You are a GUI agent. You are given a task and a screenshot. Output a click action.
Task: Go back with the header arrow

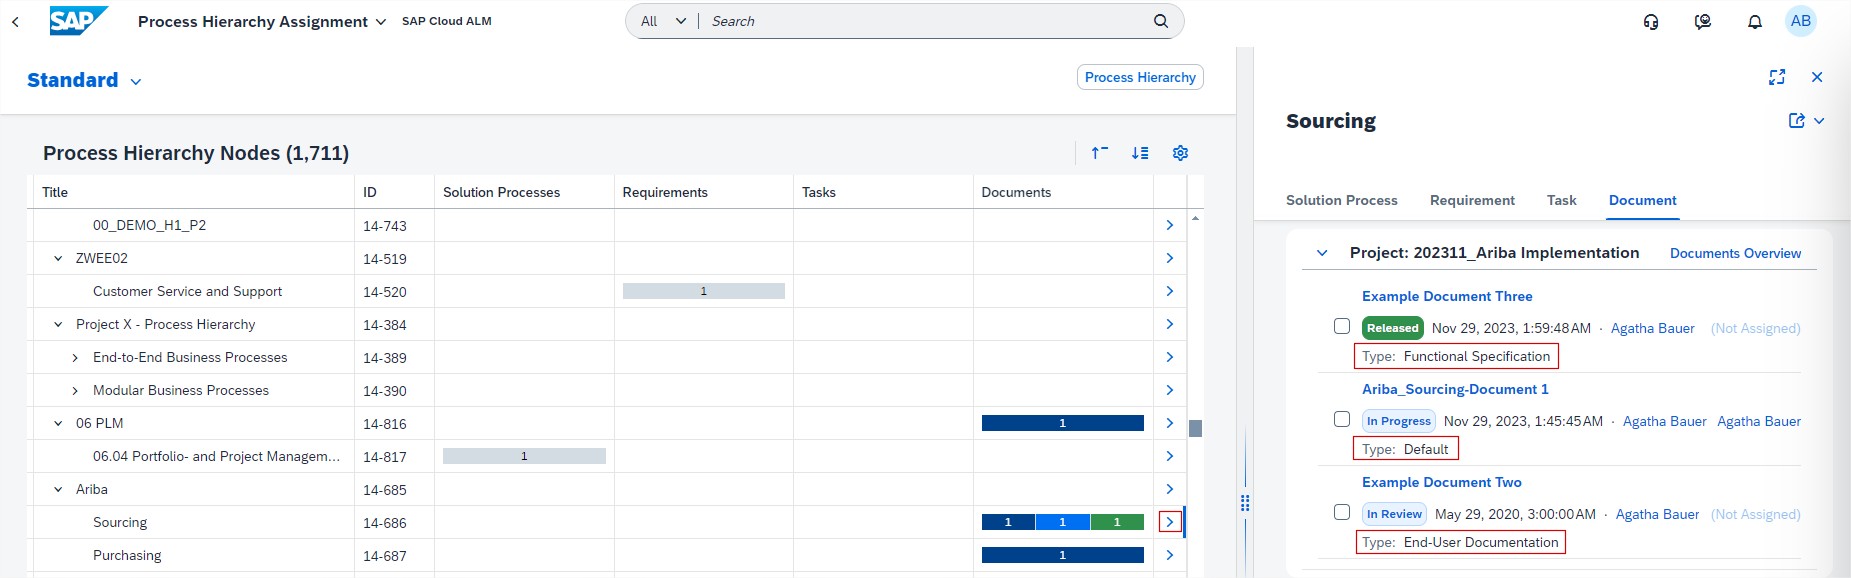click(15, 21)
